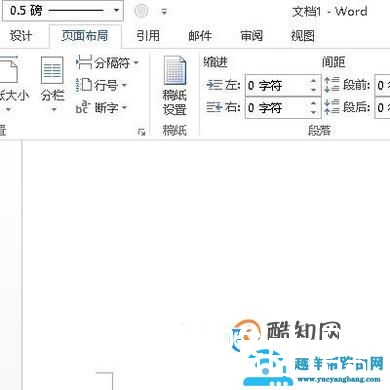
Task: Click the 稿纸 group label
Action: (174, 130)
